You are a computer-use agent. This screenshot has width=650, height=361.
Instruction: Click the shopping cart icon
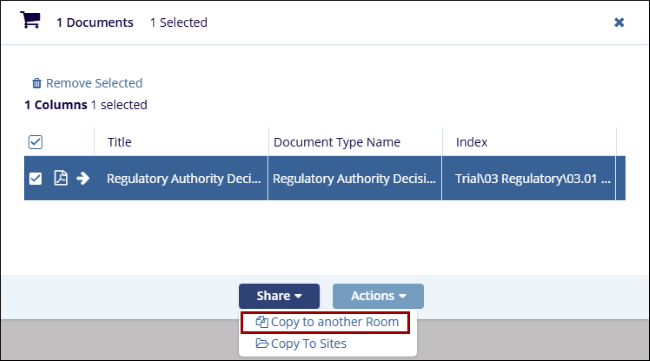click(x=30, y=20)
